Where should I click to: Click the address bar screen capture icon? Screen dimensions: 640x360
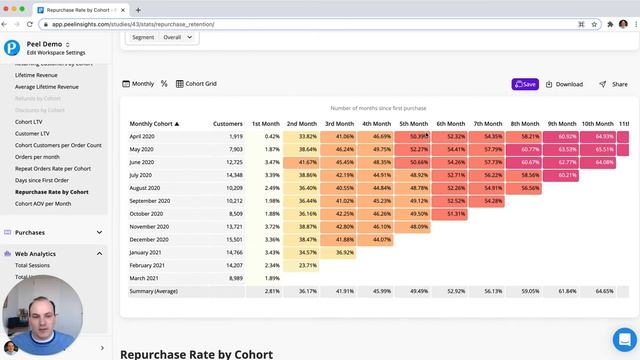pyautogui.click(x=581, y=24)
